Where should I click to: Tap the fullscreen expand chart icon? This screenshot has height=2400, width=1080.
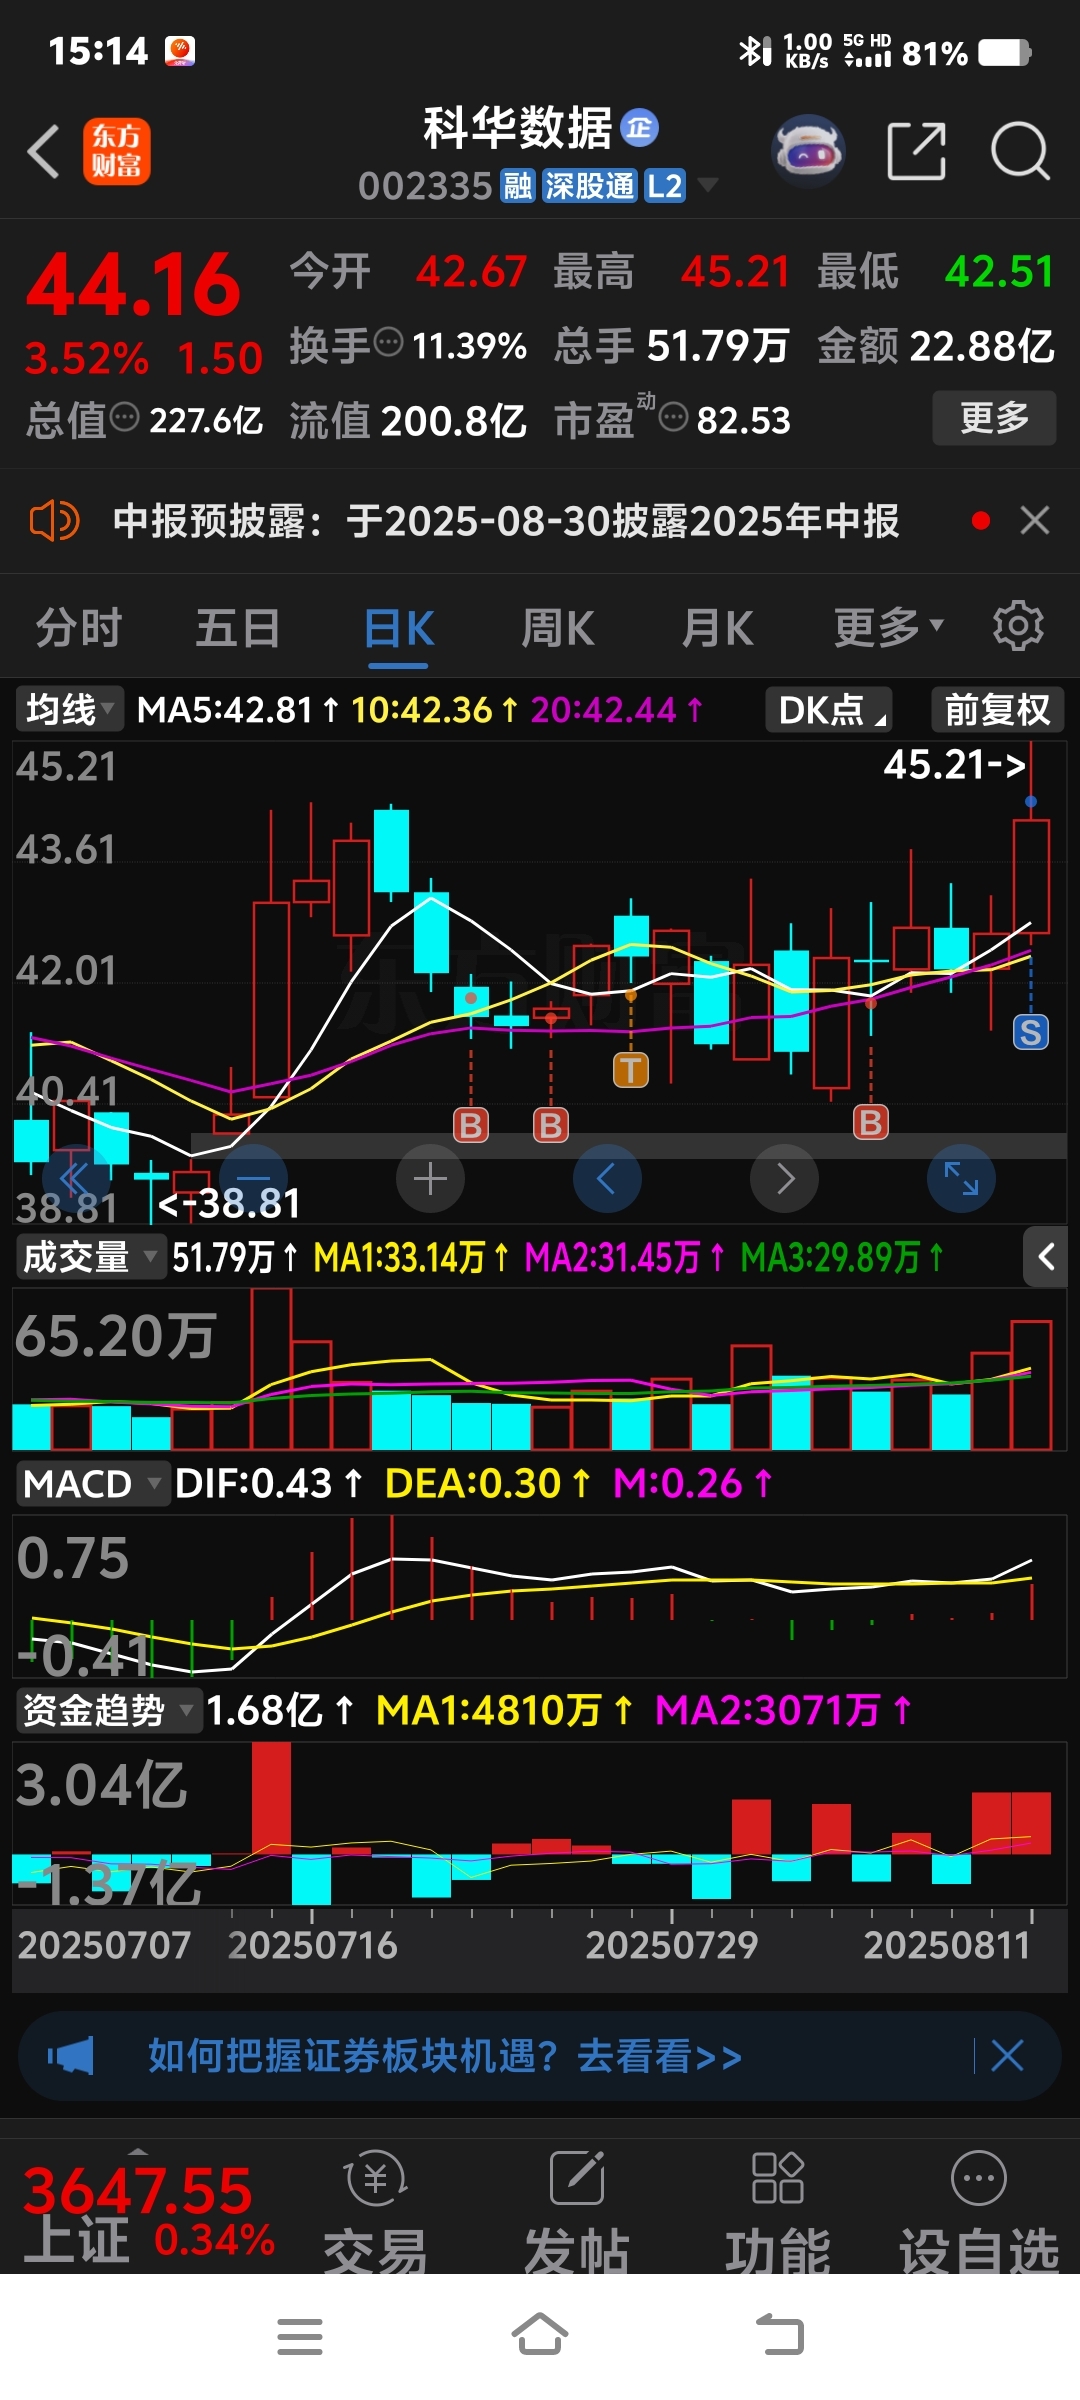962,1179
